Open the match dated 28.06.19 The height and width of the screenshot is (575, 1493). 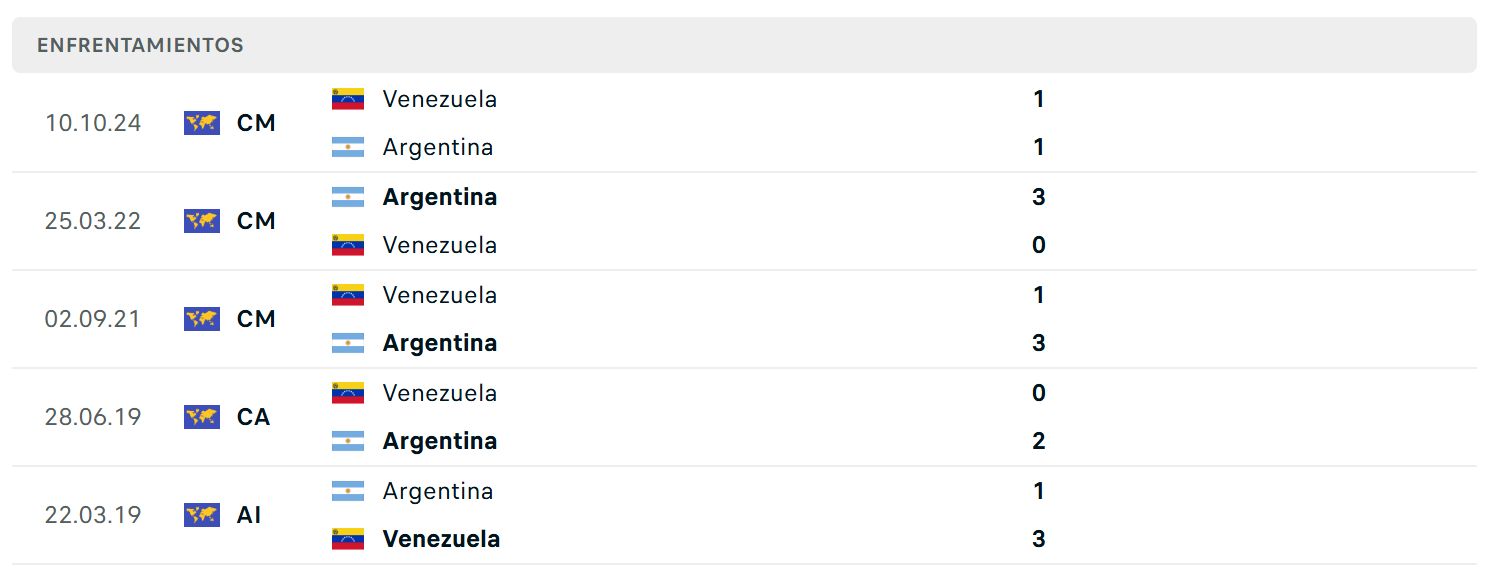pos(744,417)
